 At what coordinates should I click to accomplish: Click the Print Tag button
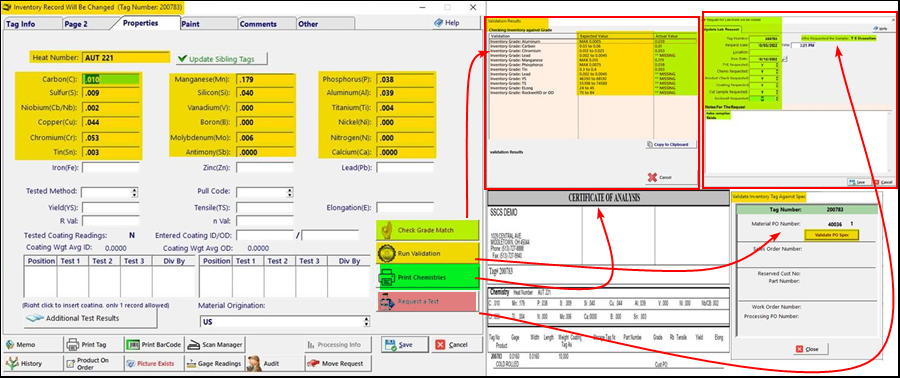click(92, 345)
